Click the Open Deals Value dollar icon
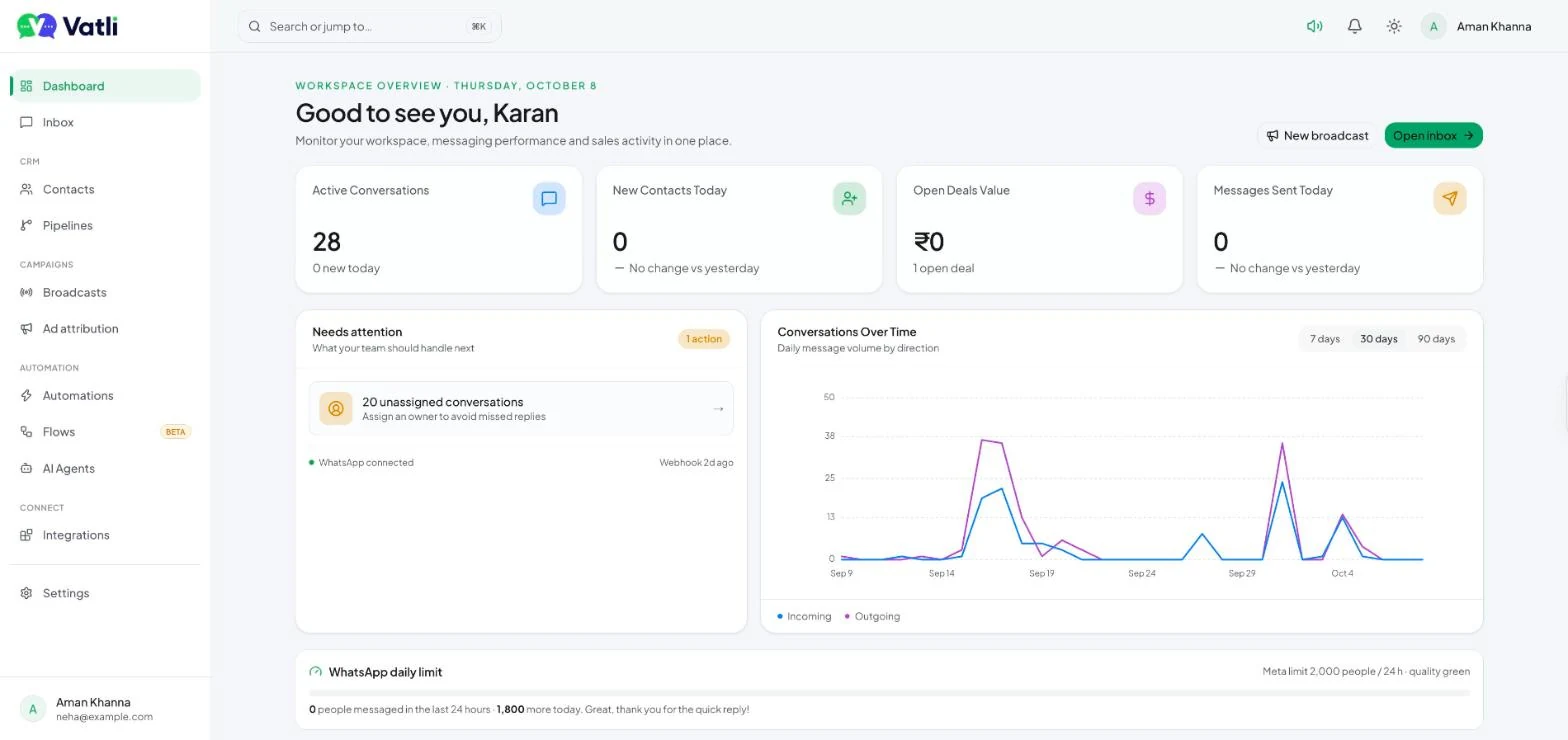The width and height of the screenshot is (1568, 740). 1149,199
